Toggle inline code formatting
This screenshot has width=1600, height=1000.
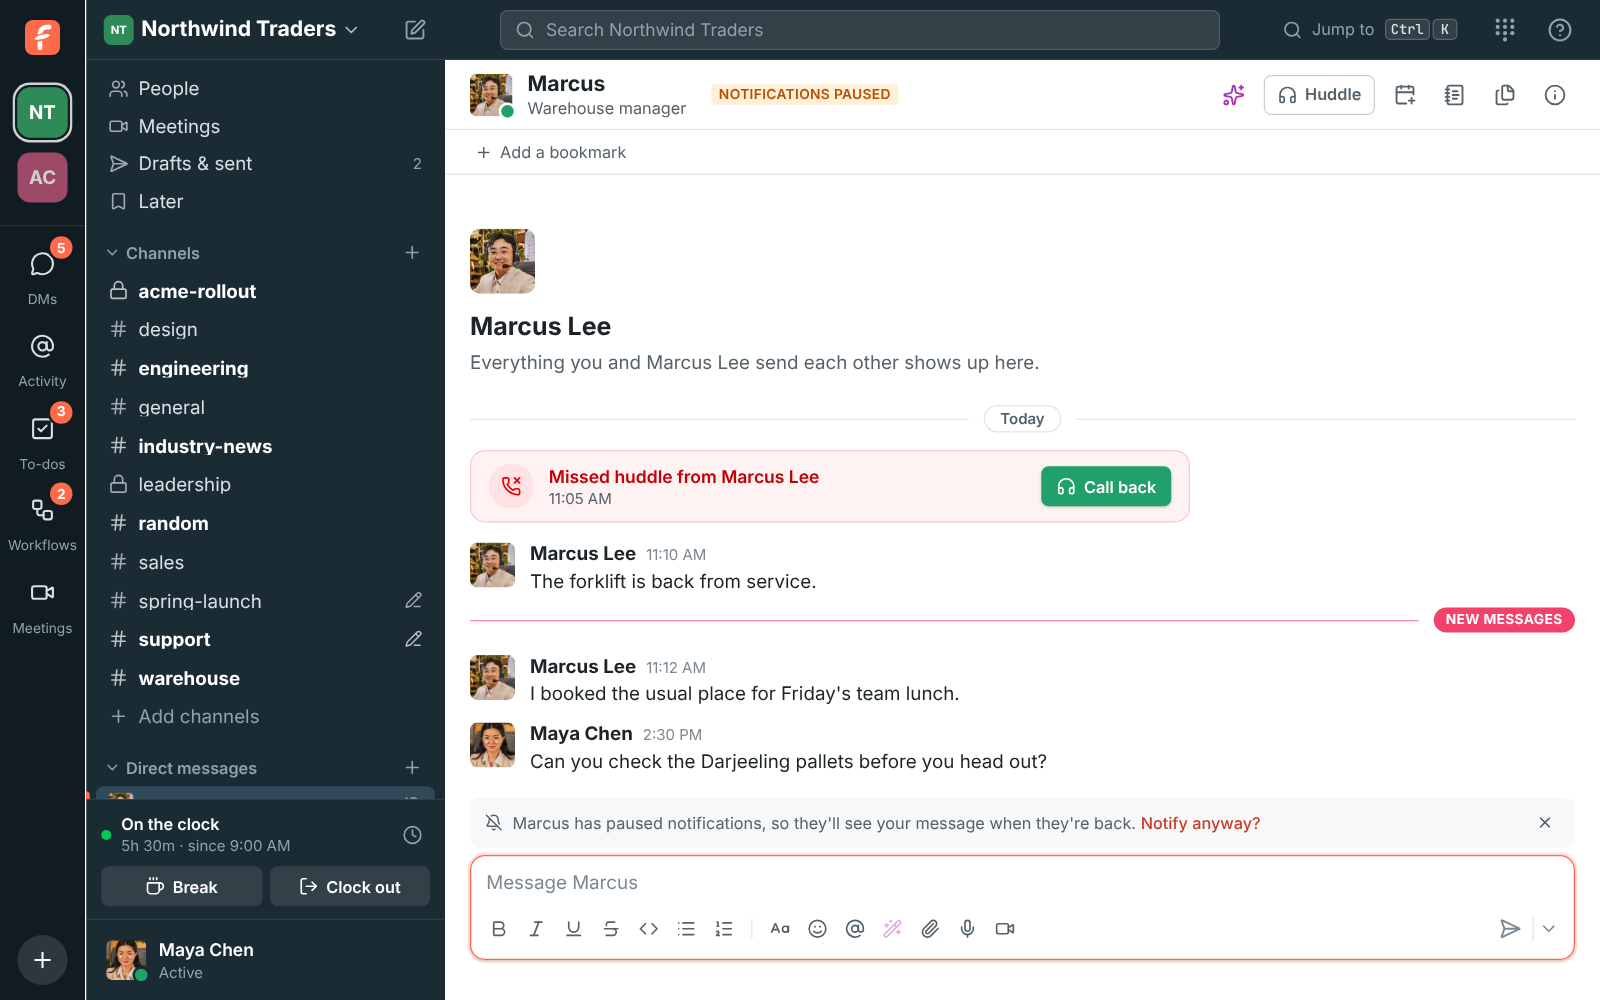(648, 929)
